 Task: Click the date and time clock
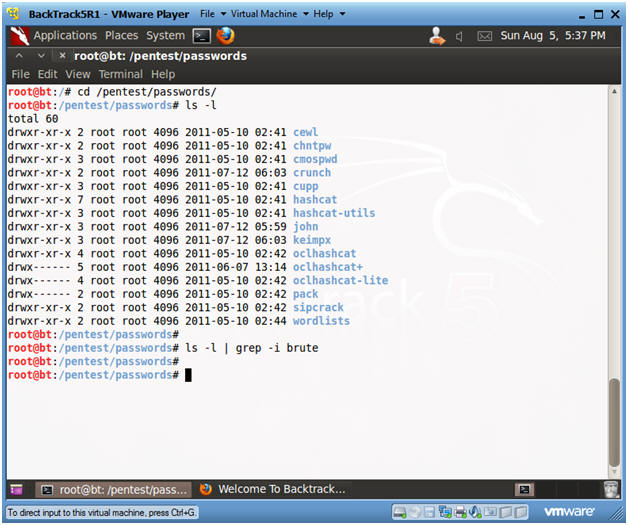pos(553,36)
